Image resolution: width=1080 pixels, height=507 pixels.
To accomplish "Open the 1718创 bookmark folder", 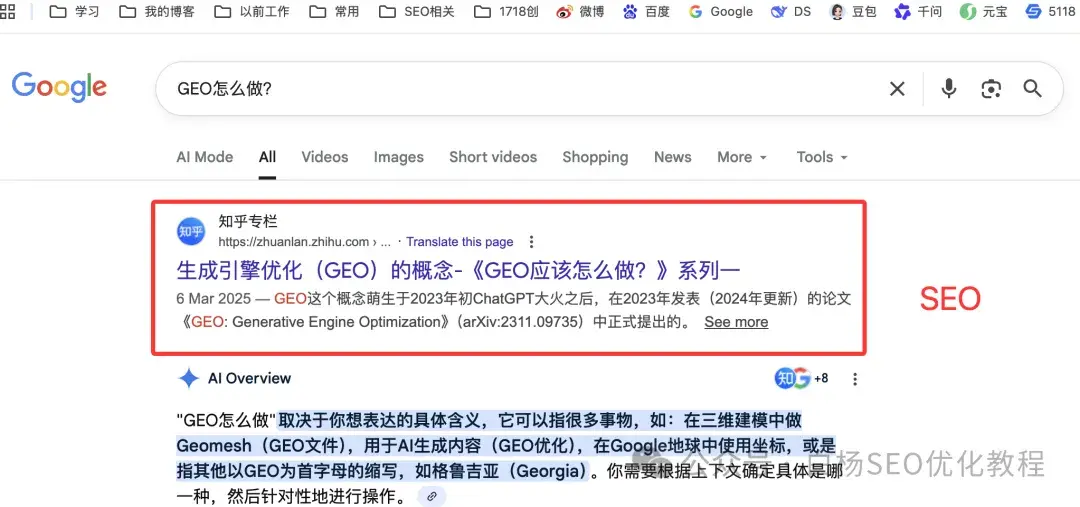I will point(507,12).
